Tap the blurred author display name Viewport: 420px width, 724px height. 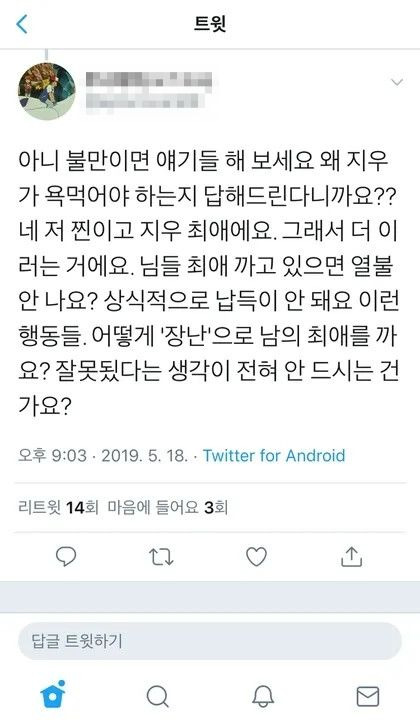point(150,80)
